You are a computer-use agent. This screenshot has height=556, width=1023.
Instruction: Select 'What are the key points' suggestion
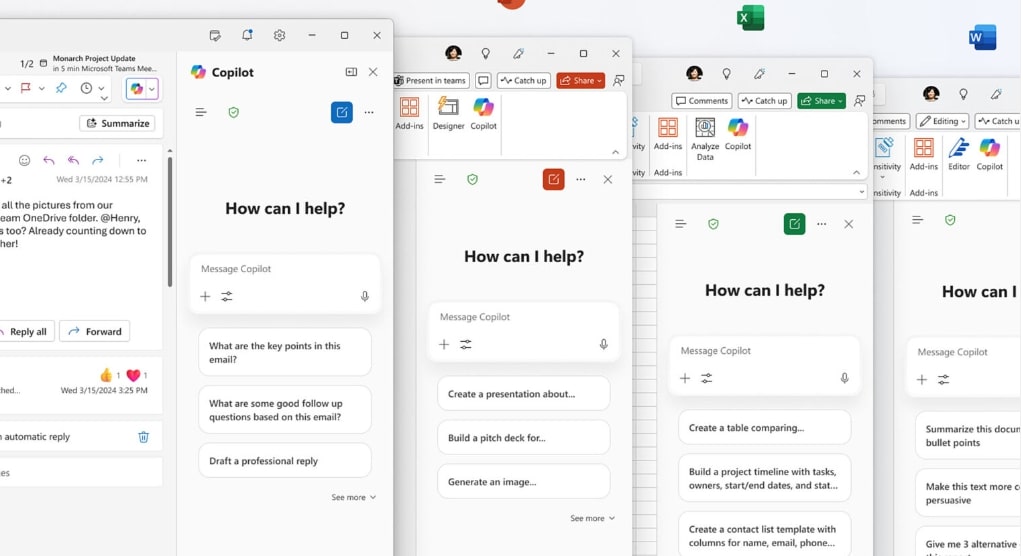(x=285, y=352)
